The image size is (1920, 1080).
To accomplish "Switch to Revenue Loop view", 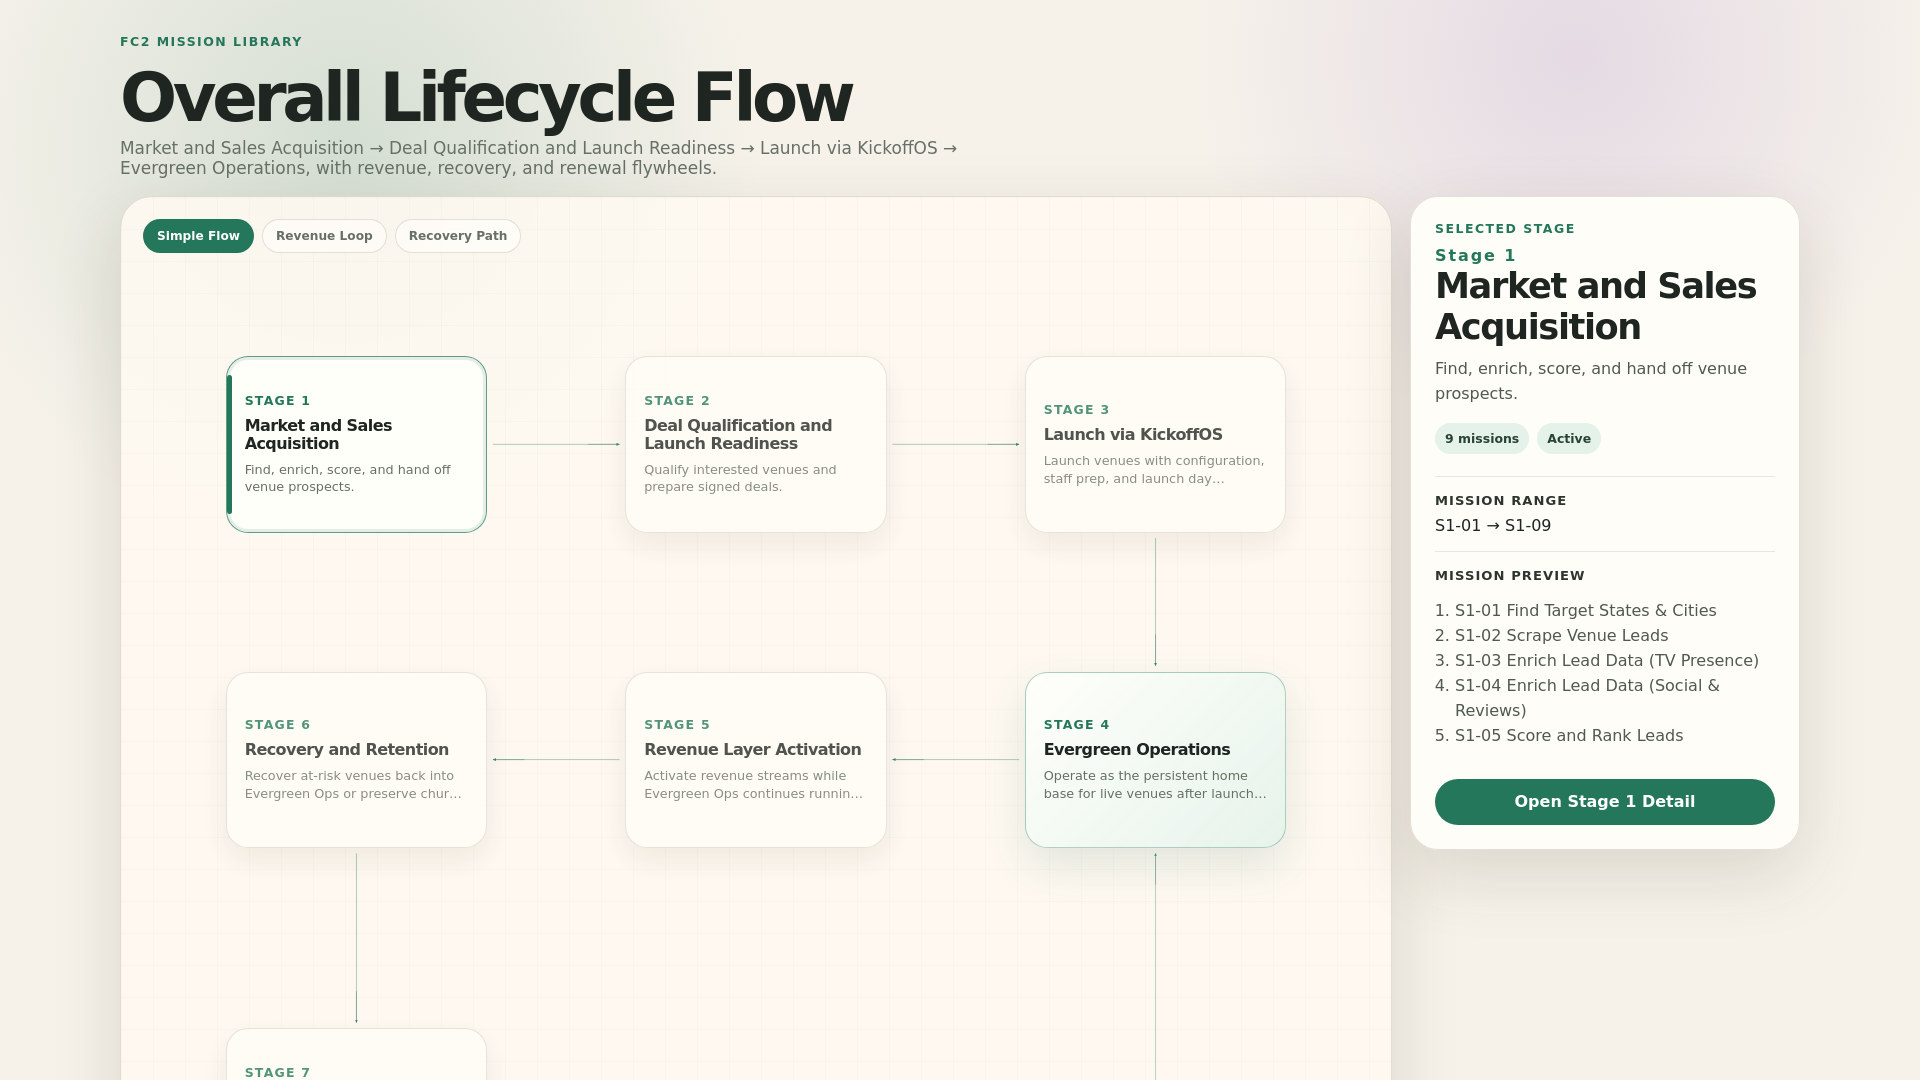I will coord(324,236).
